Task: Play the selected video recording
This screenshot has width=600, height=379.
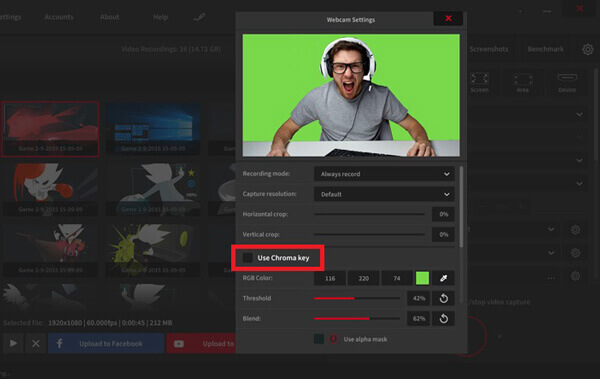Action: pos(13,343)
